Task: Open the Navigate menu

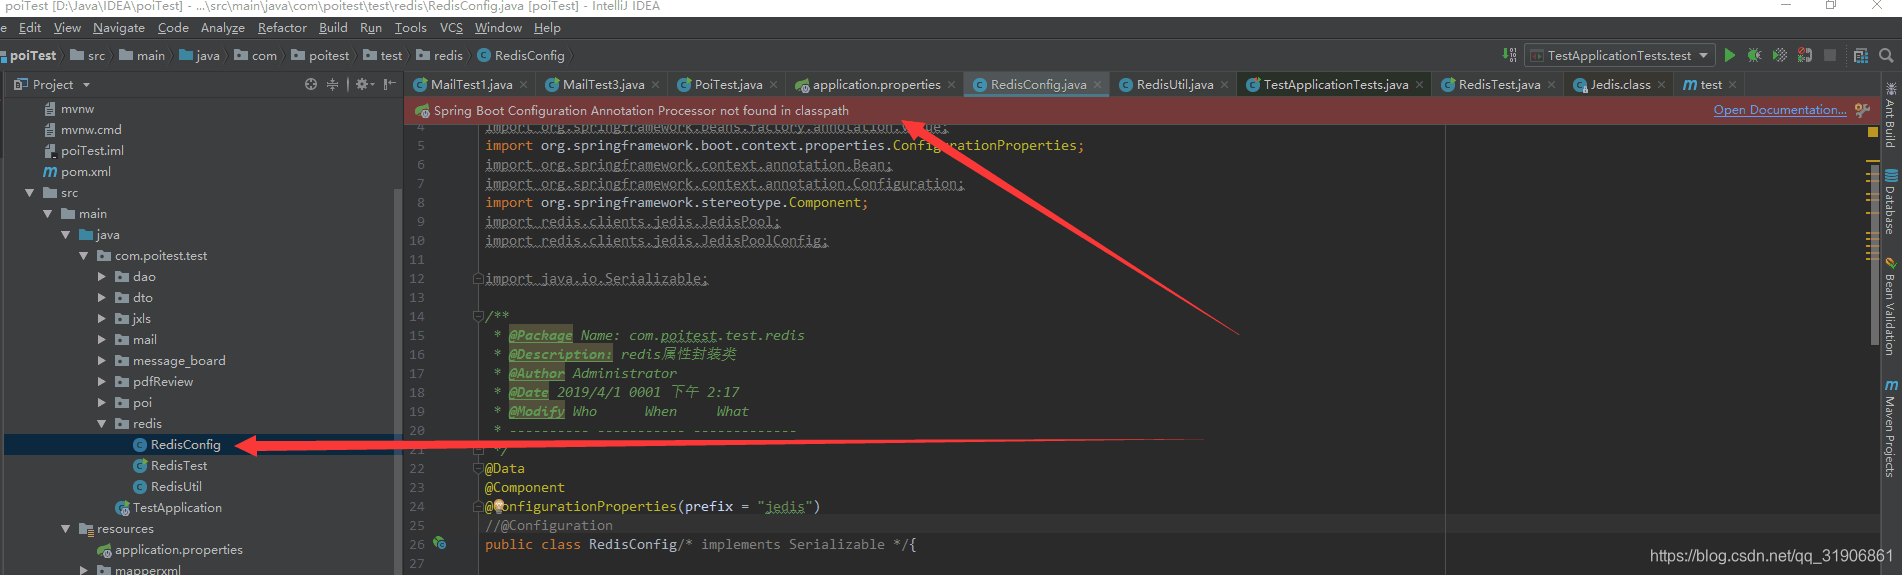Action: click(x=119, y=28)
